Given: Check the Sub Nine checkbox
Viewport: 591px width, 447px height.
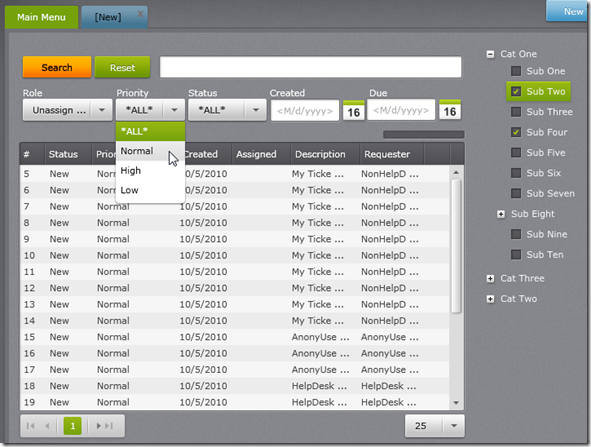Looking at the screenshot, I should 516,234.
